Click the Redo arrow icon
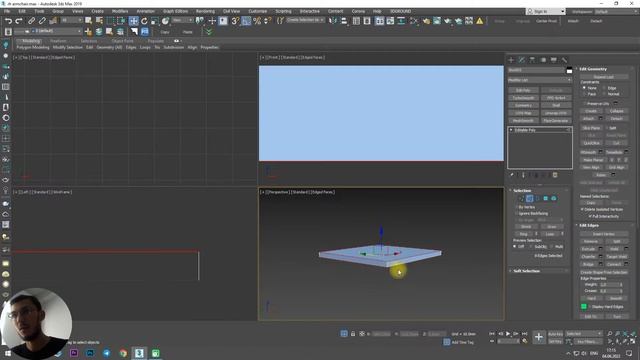 point(19,20)
